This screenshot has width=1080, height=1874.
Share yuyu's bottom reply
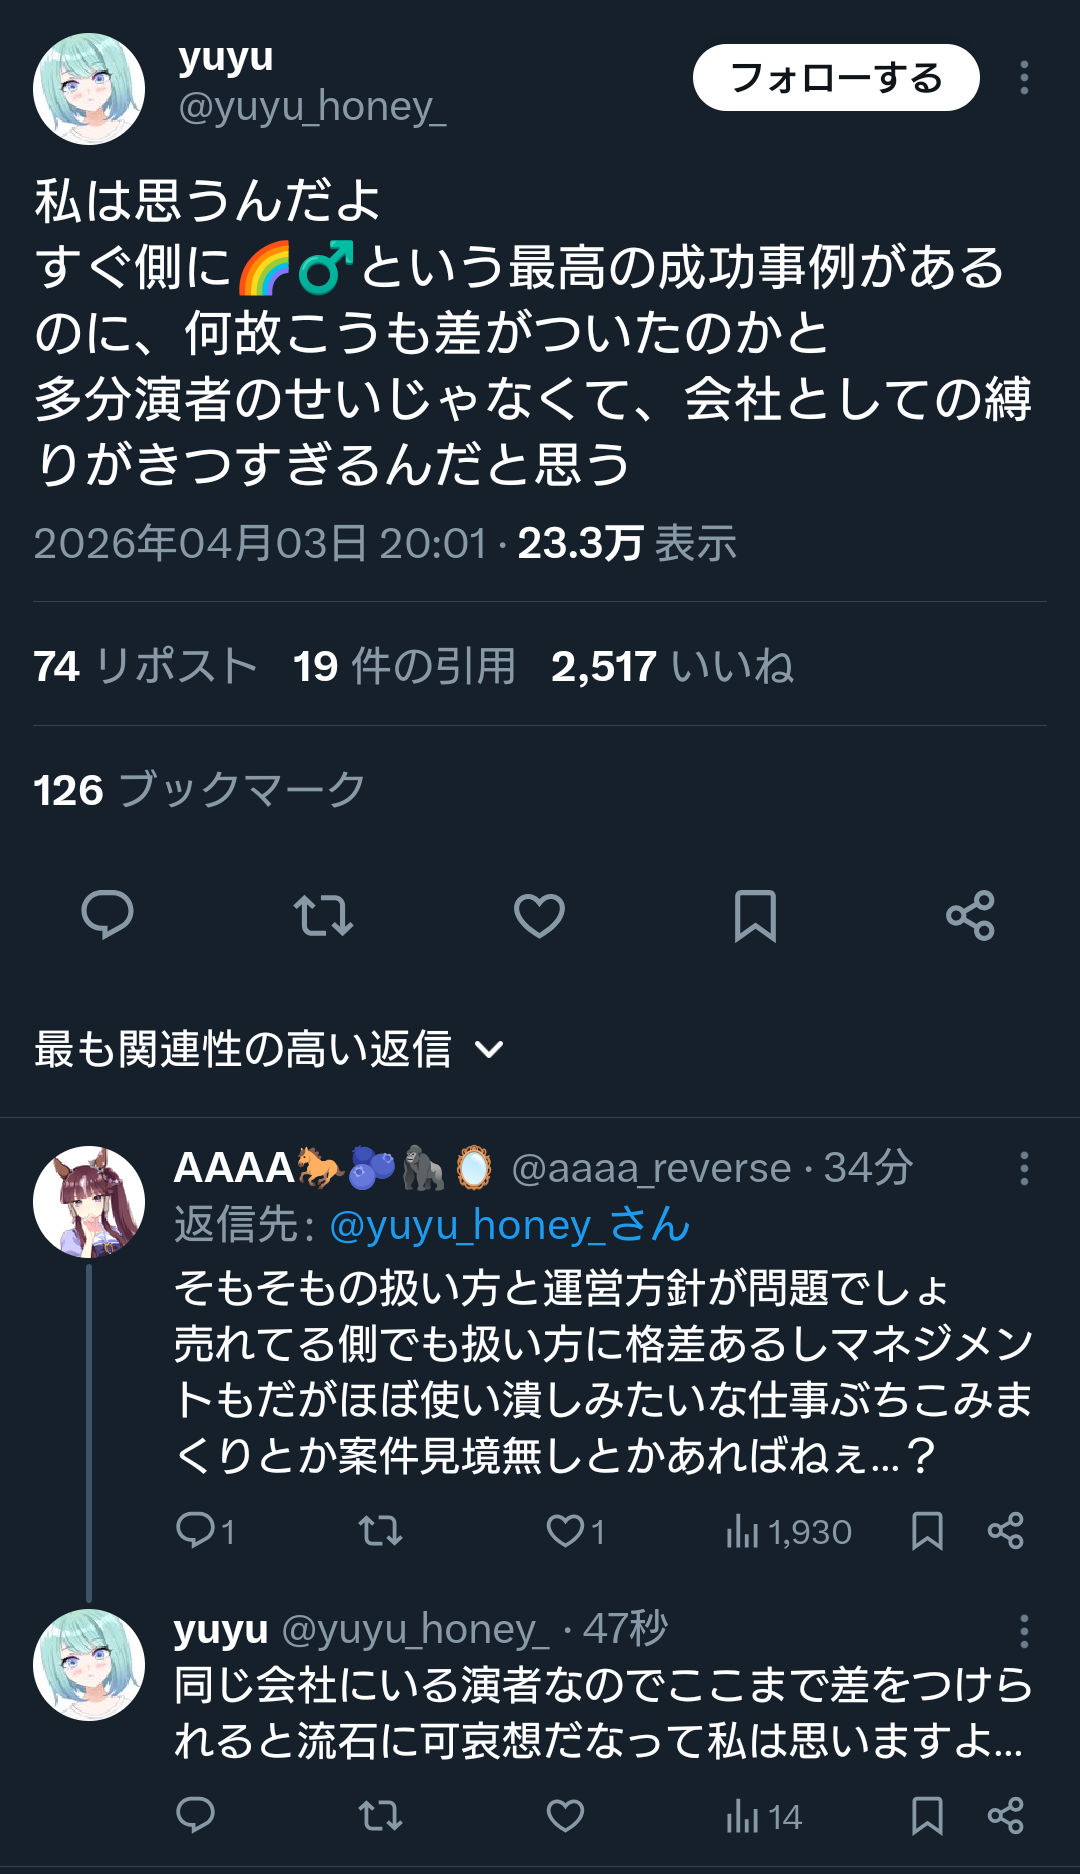pos(1005,1816)
